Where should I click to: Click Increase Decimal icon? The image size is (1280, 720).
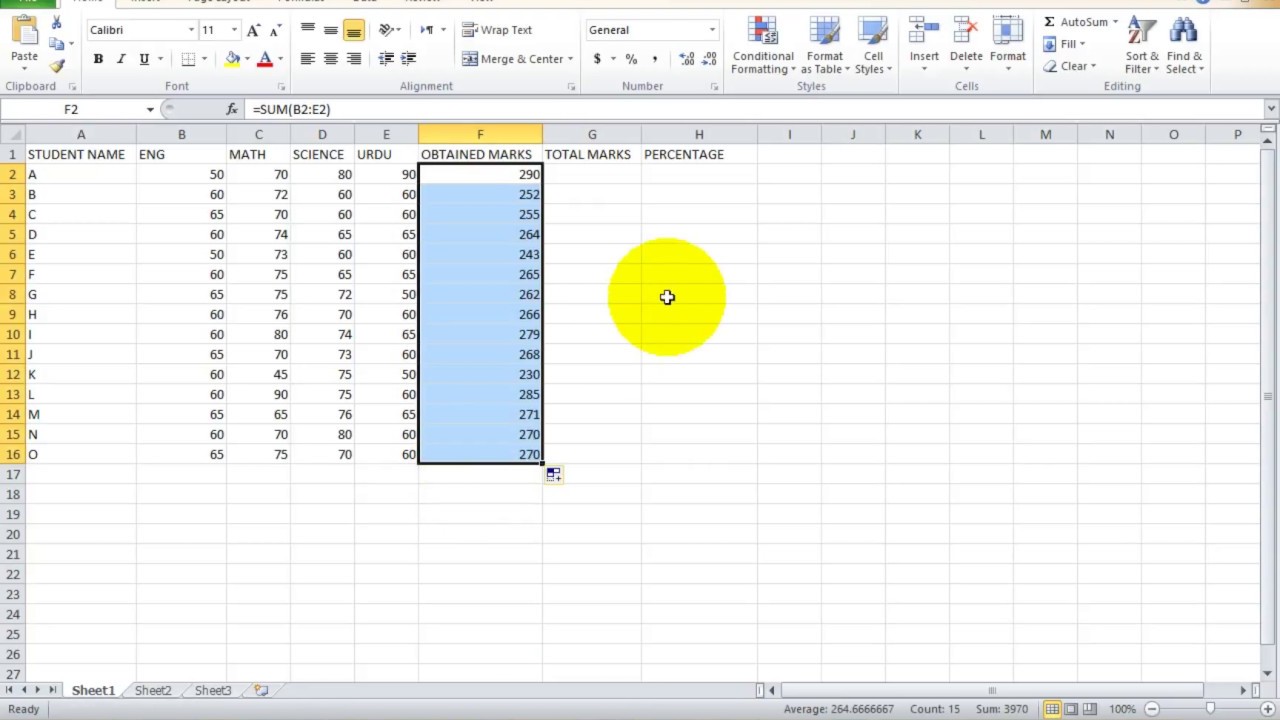(x=686, y=59)
